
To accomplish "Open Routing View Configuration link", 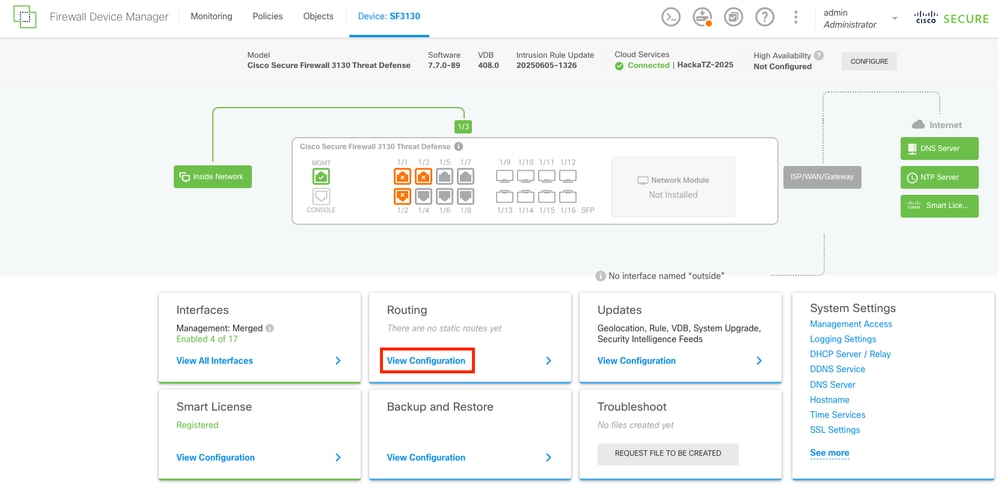I will tap(426, 360).
